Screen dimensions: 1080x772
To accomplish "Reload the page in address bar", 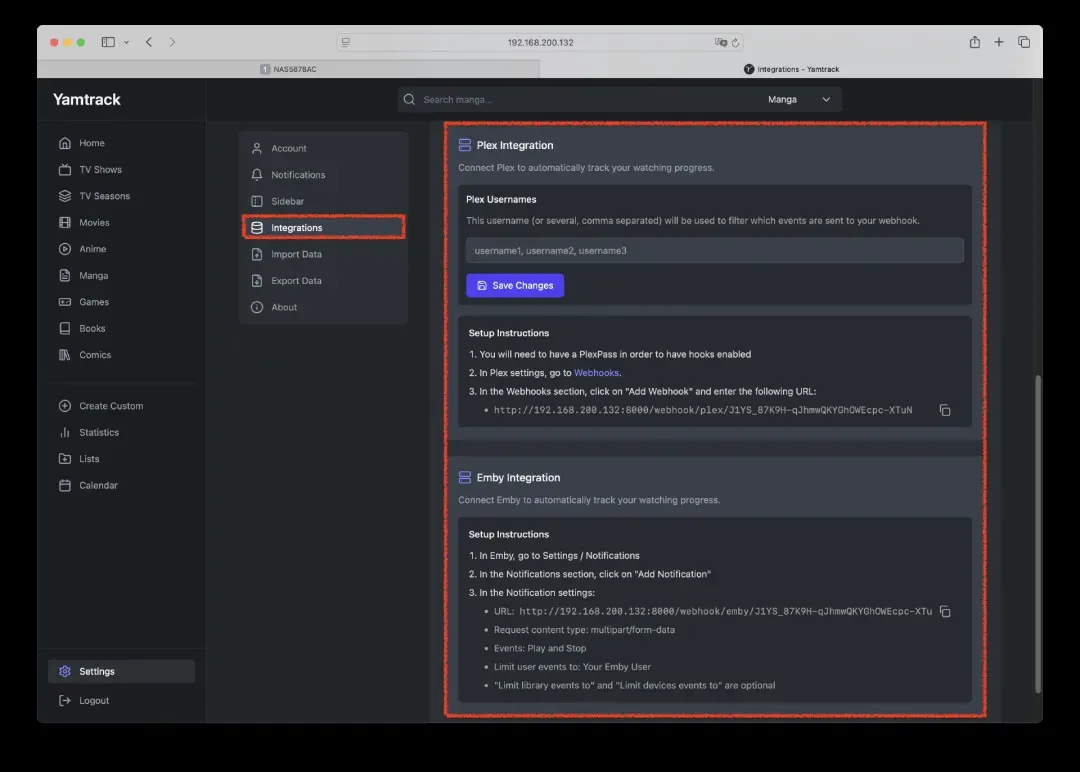I will (736, 43).
